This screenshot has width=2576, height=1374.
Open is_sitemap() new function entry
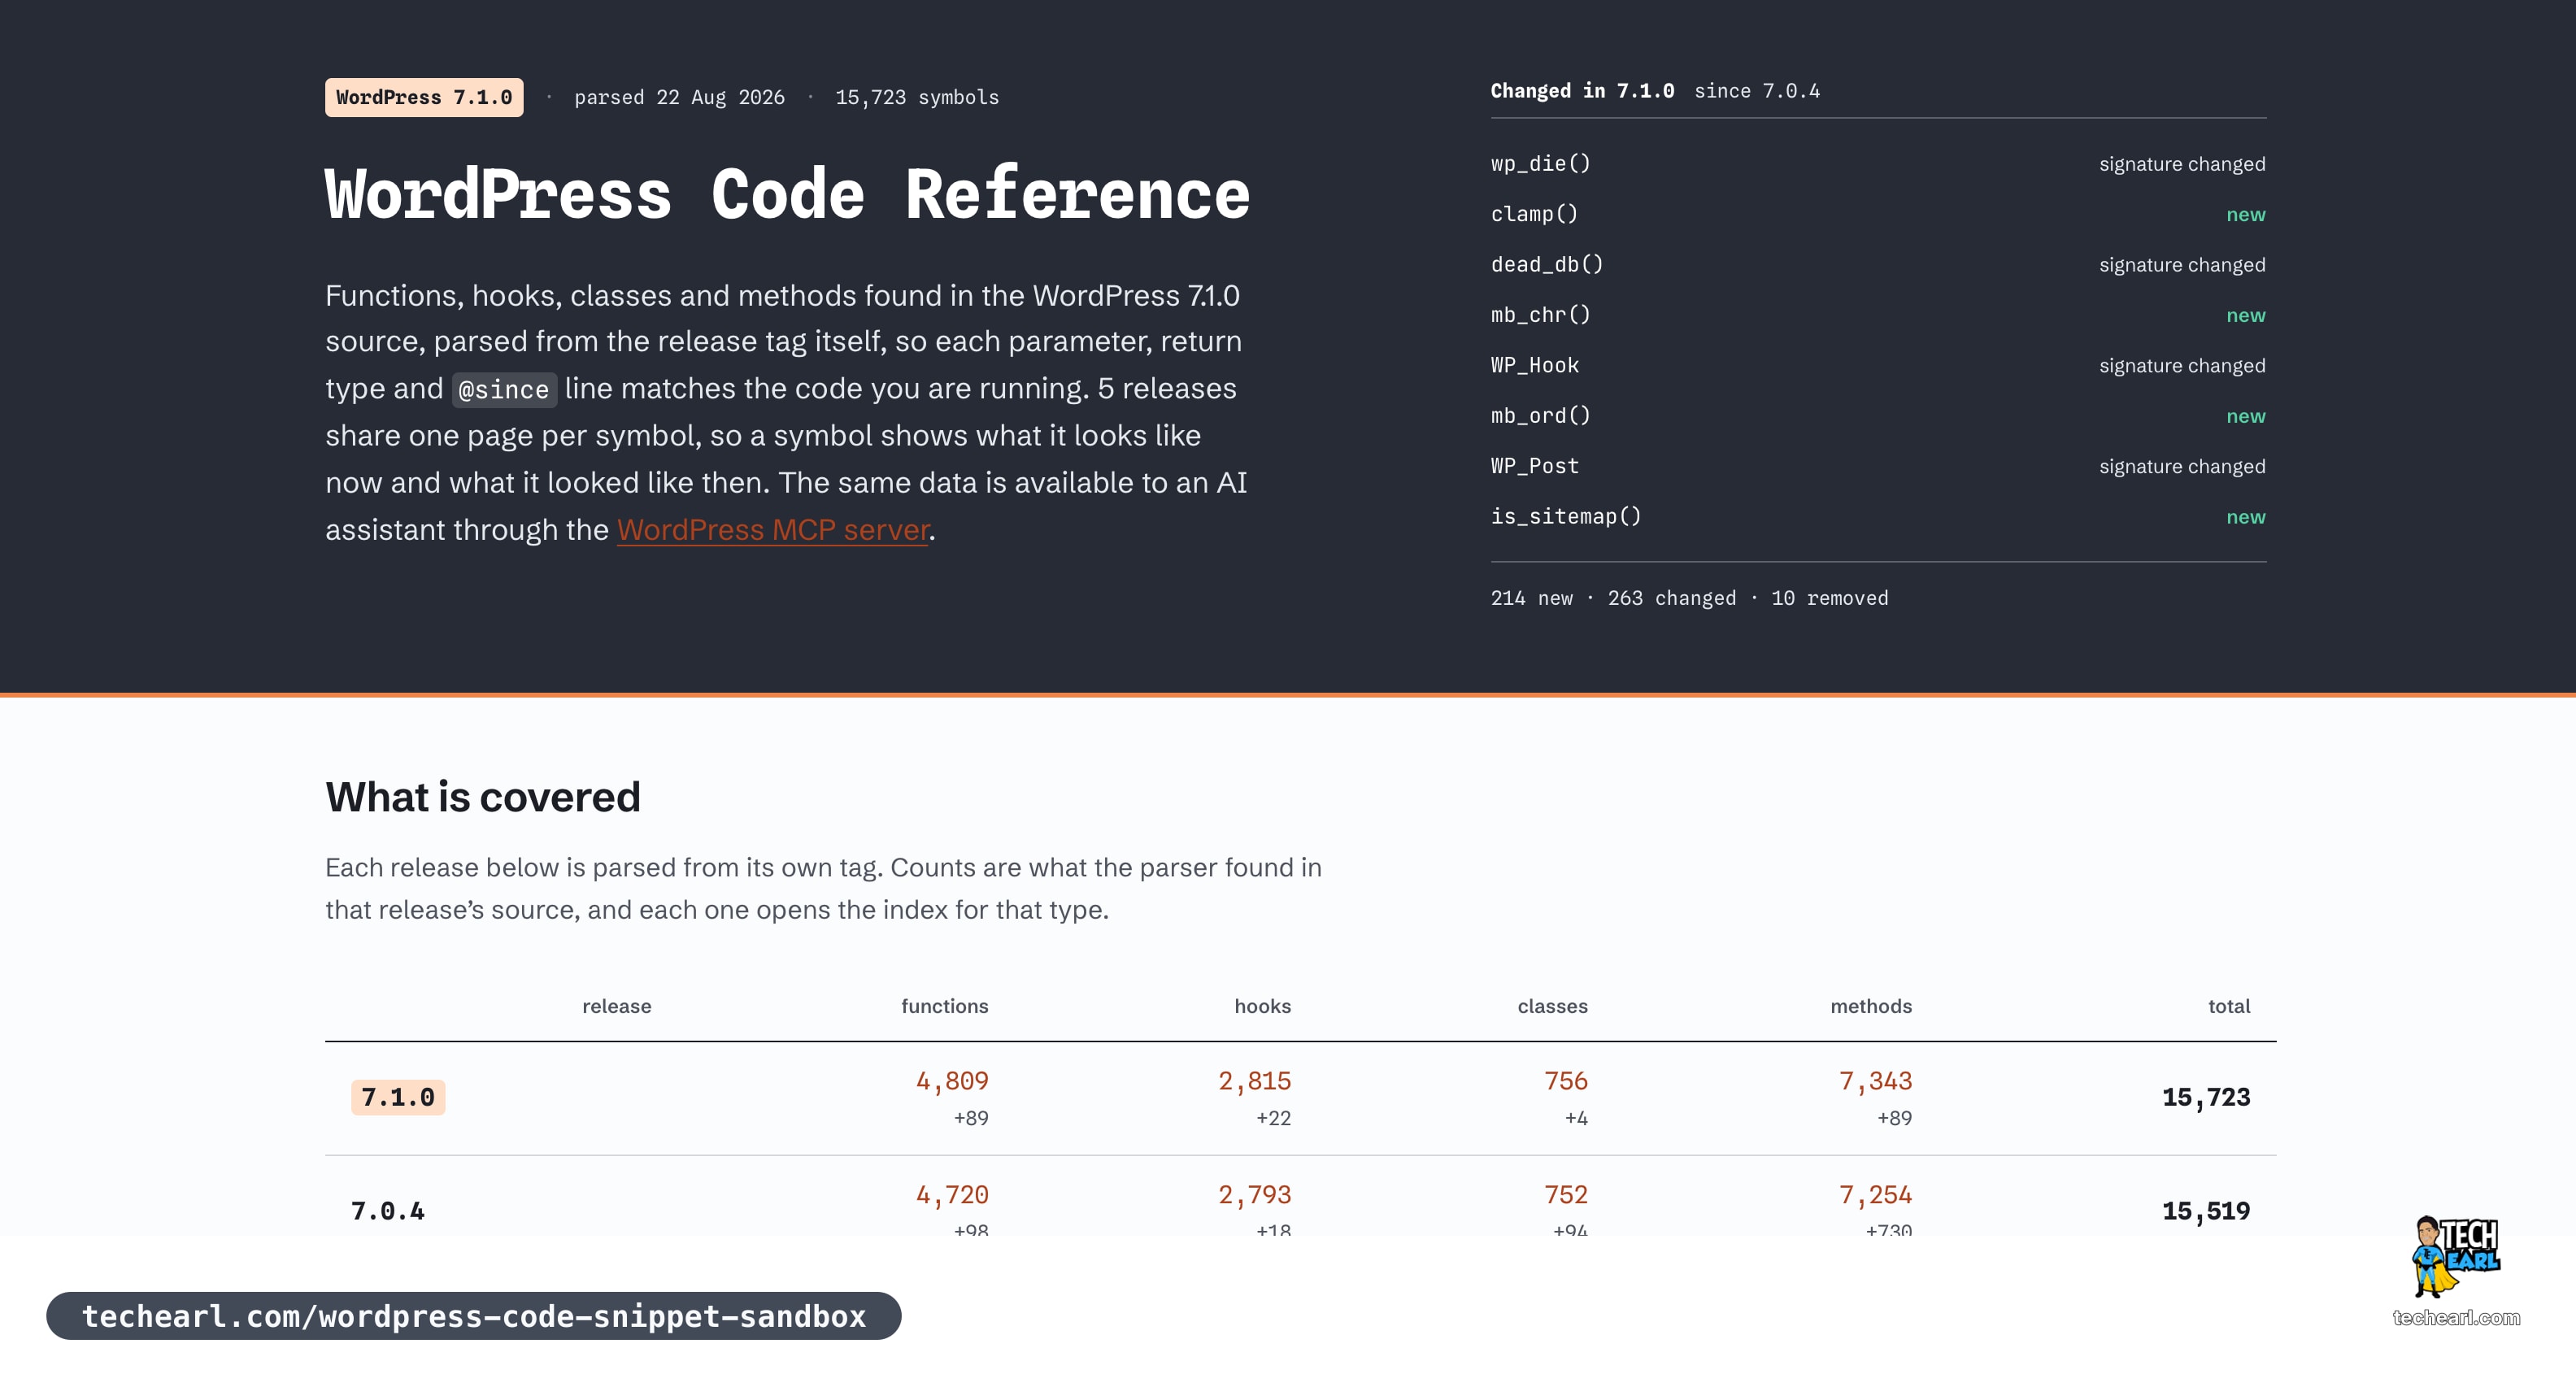click(1566, 517)
